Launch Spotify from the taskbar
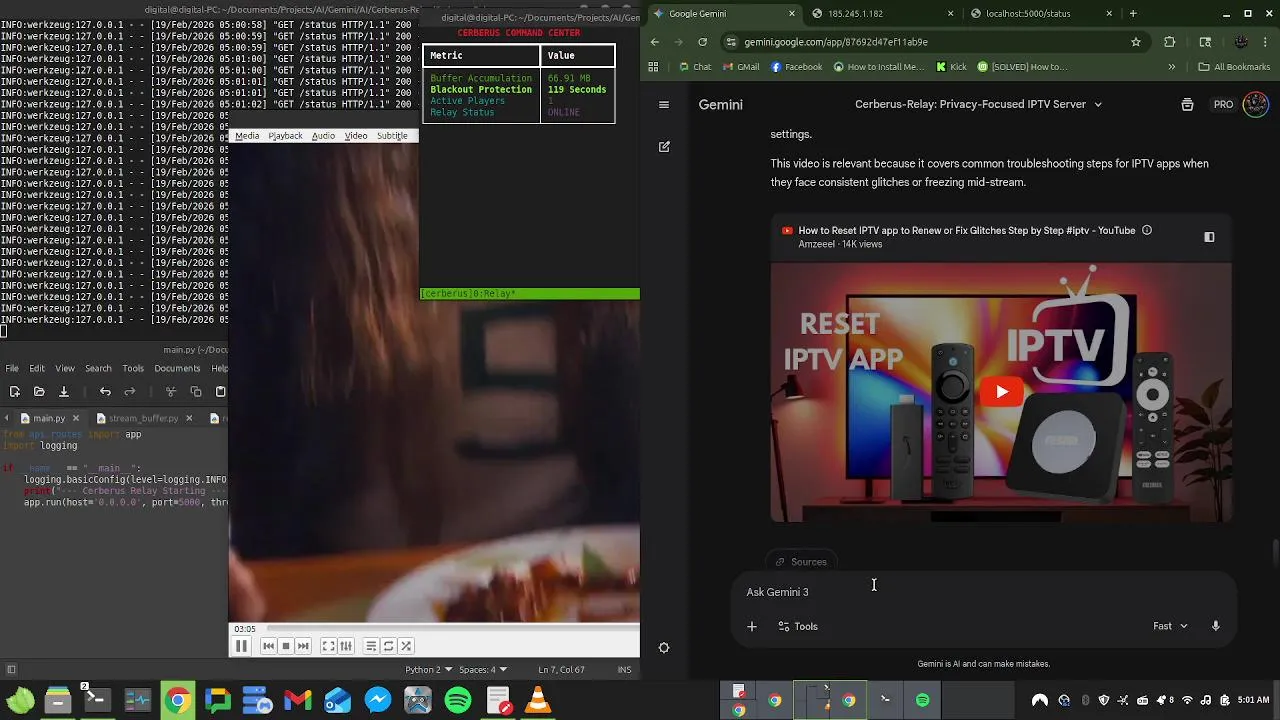 tap(458, 700)
